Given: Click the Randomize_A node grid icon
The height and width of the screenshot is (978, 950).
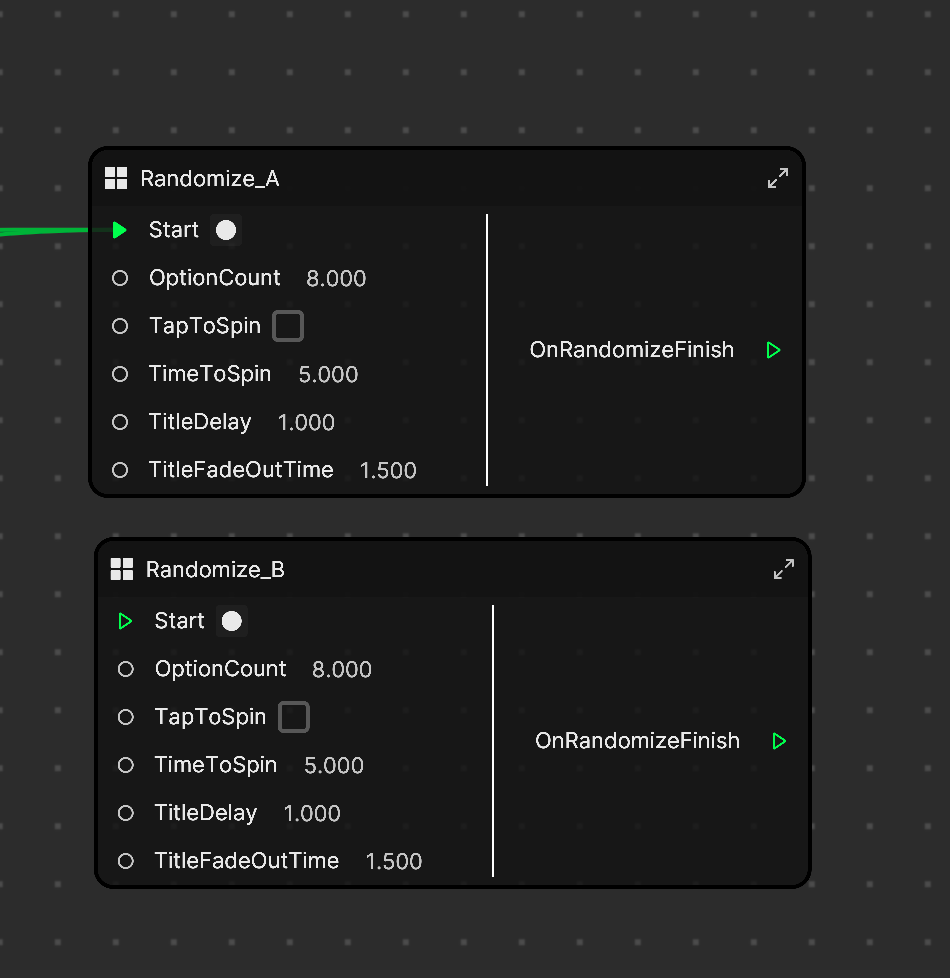Looking at the screenshot, I should (x=116, y=178).
